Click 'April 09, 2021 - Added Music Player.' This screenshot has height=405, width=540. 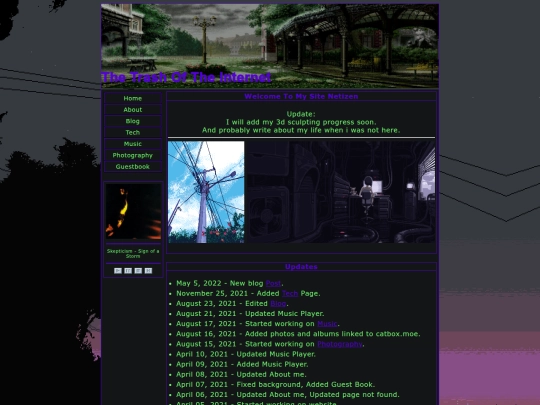tap(242, 364)
